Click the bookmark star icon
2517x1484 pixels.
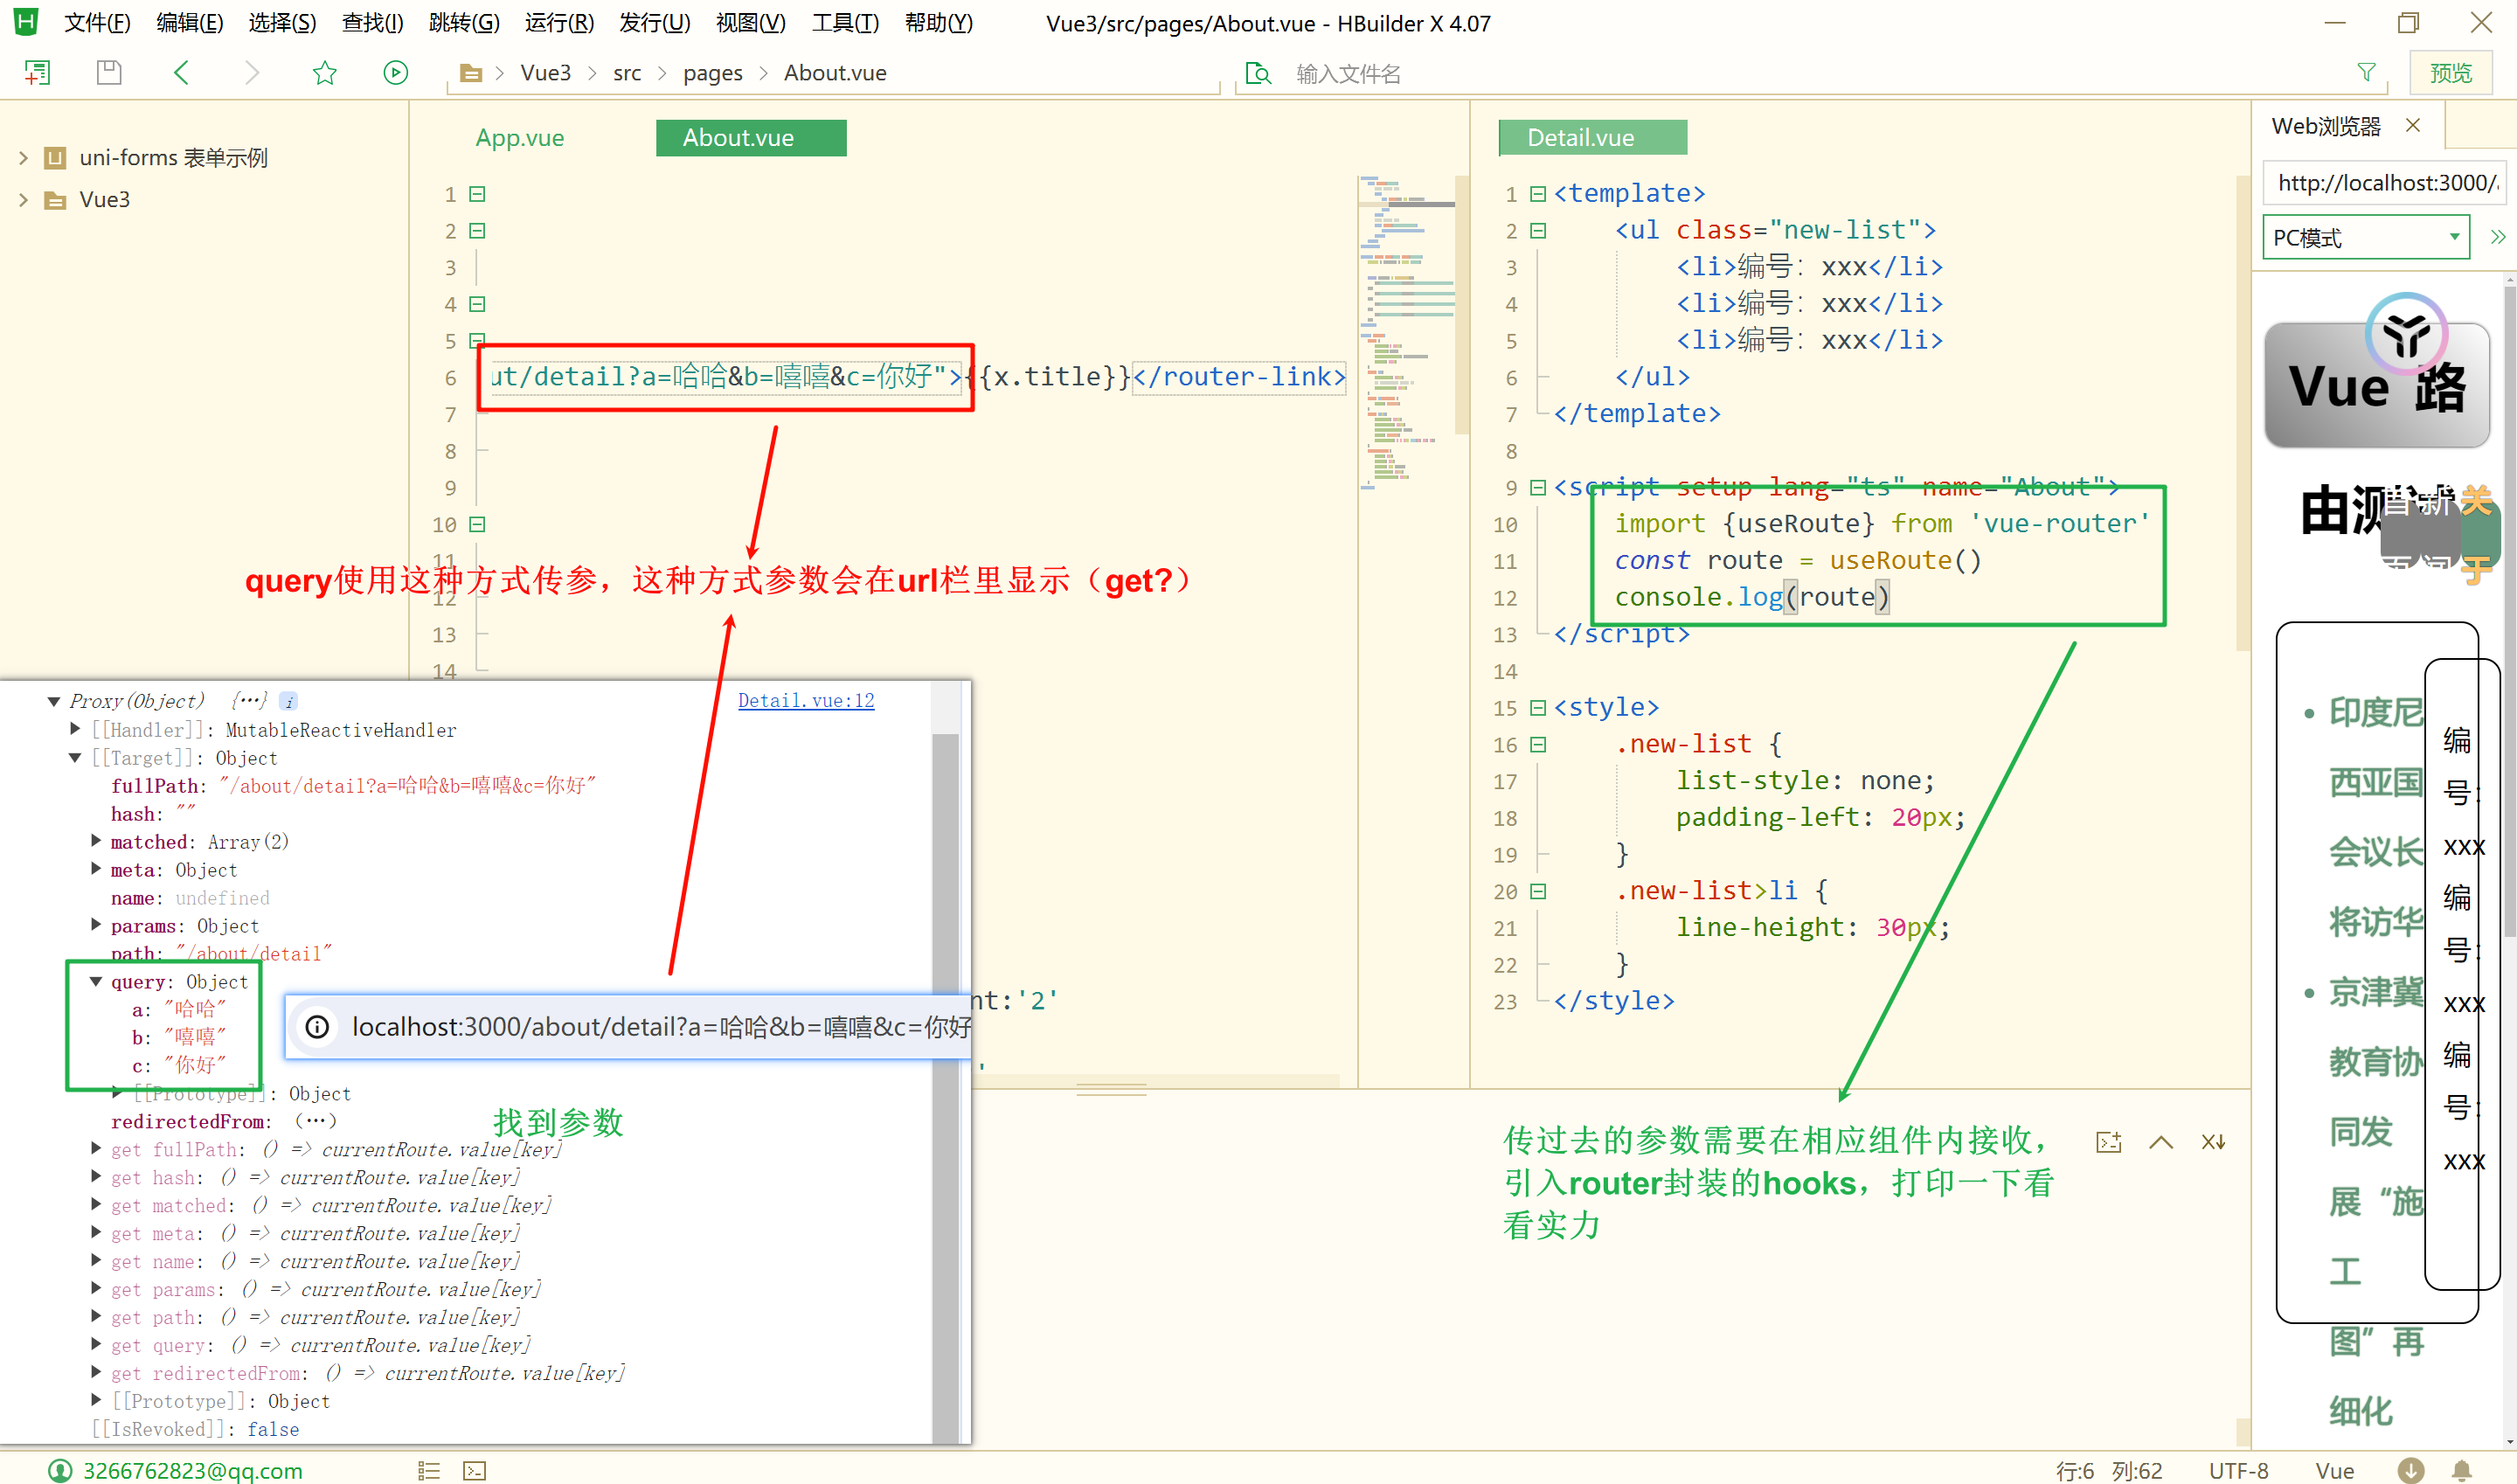(x=324, y=72)
